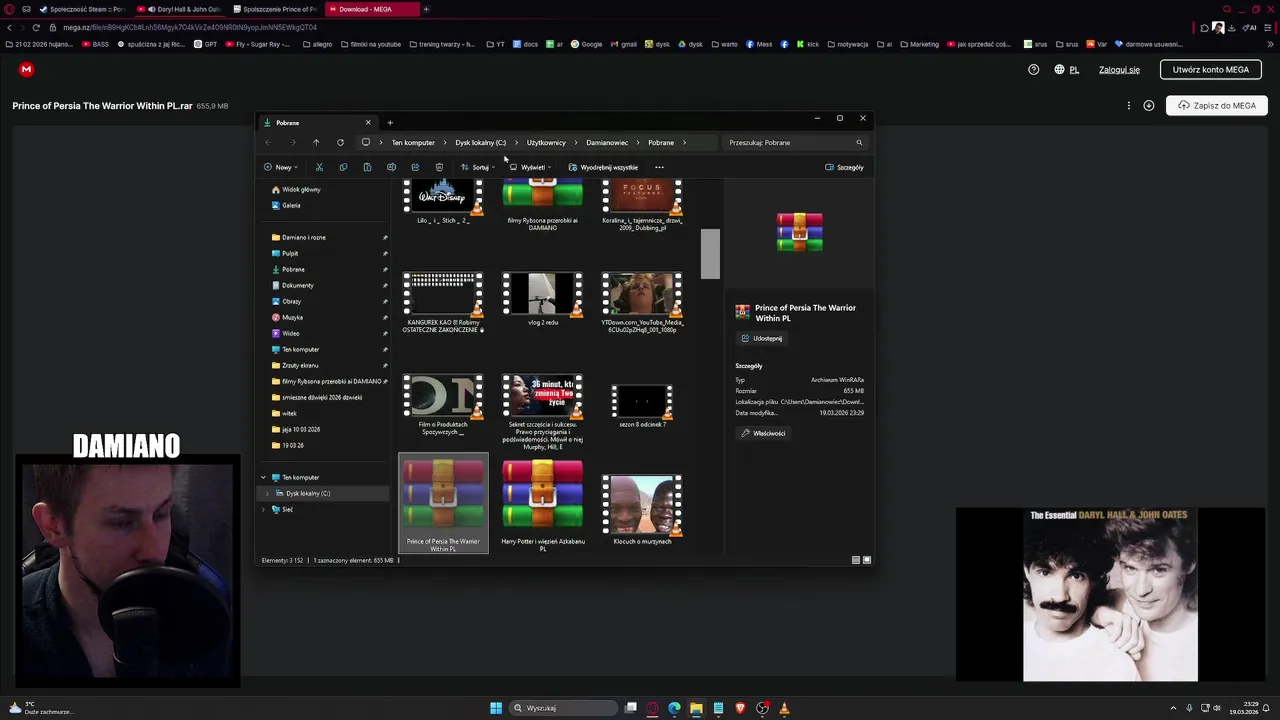Click the browser address bar URL
The height and width of the screenshot is (720, 1280).
coord(190,27)
